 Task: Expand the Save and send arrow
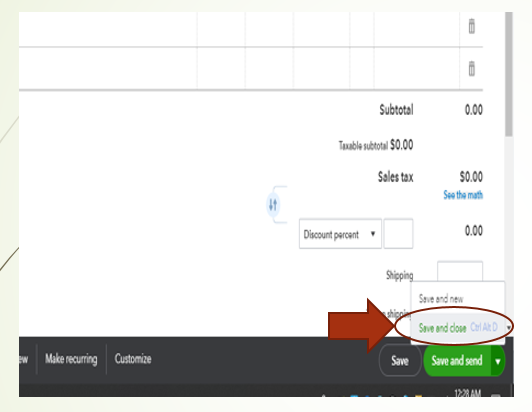(x=498, y=361)
